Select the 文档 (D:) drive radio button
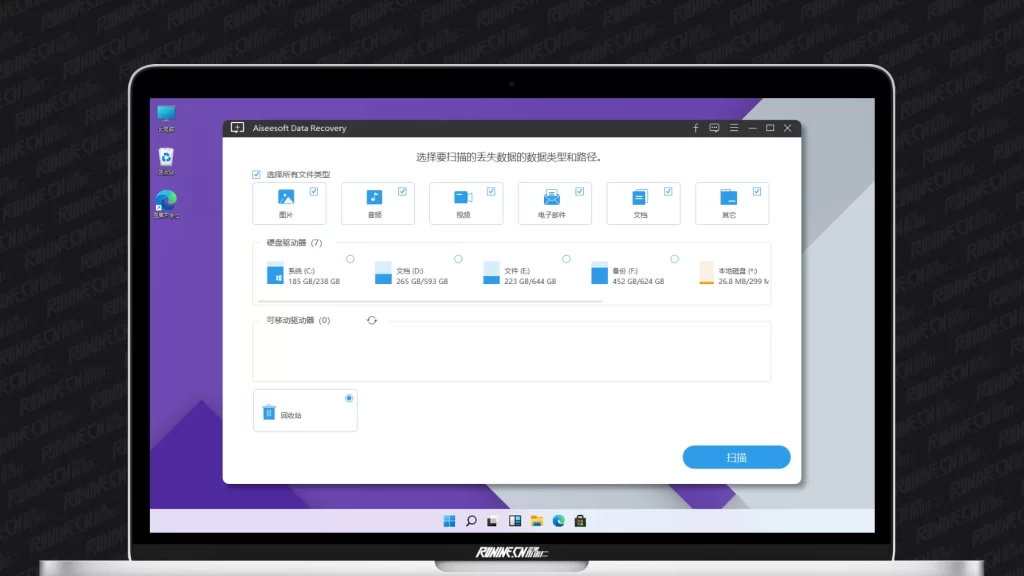The image size is (1024, 576). click(x=458, y=259)
